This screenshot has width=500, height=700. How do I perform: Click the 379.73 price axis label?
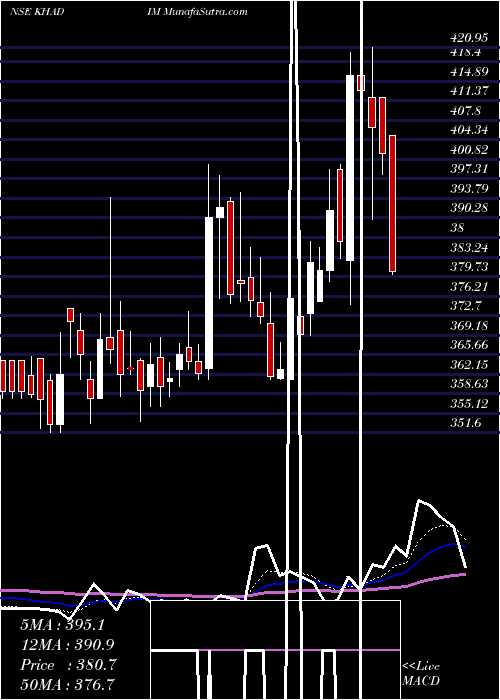pyautogui.click(x=468, y=267)
